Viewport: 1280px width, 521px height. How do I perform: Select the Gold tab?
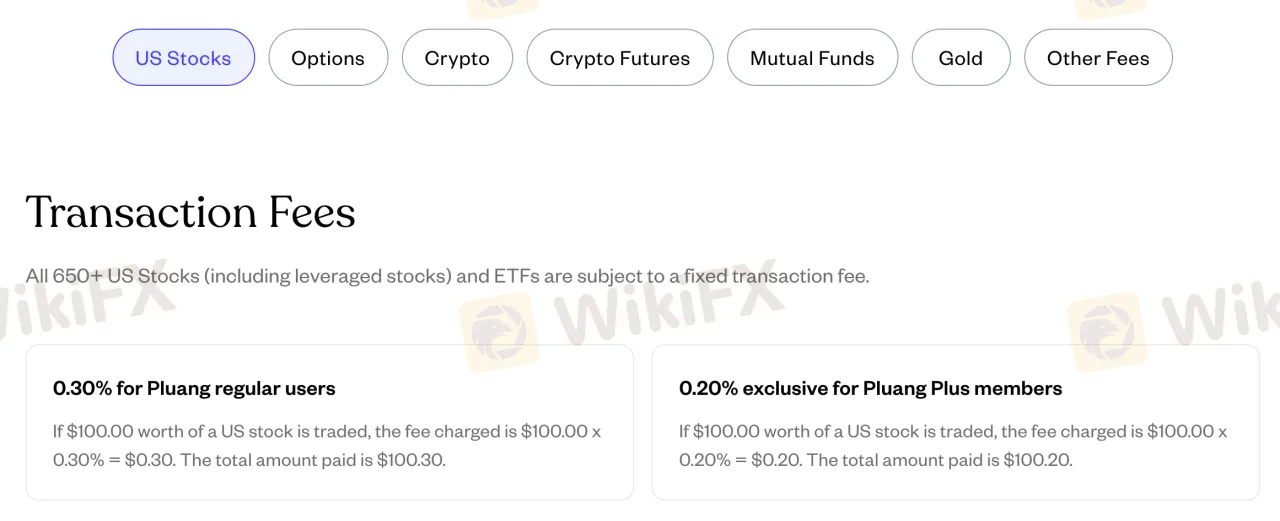point(961,58)
